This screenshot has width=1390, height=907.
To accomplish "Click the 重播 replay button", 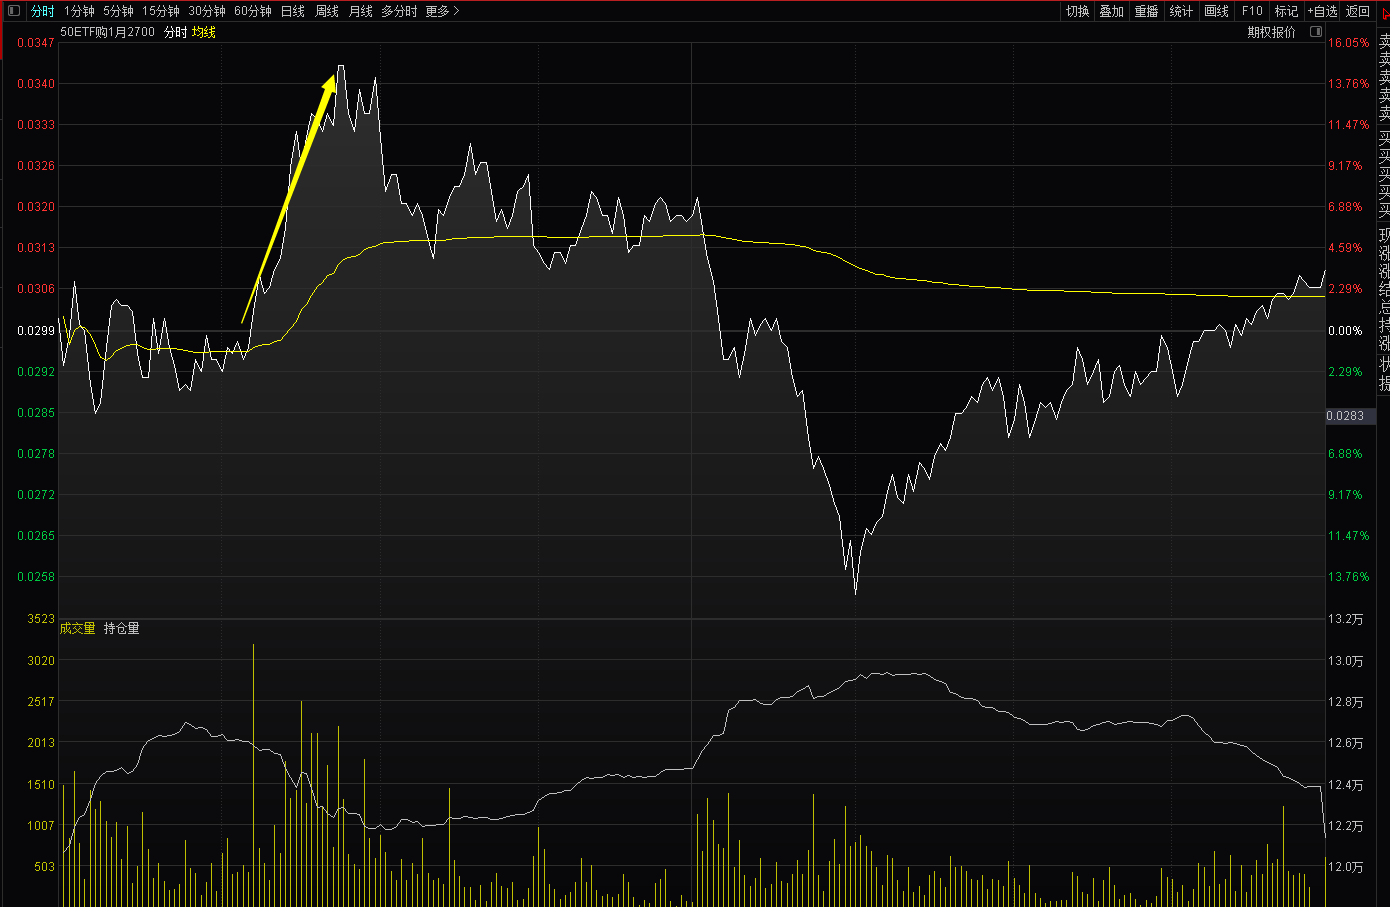I will [1147, 11].
